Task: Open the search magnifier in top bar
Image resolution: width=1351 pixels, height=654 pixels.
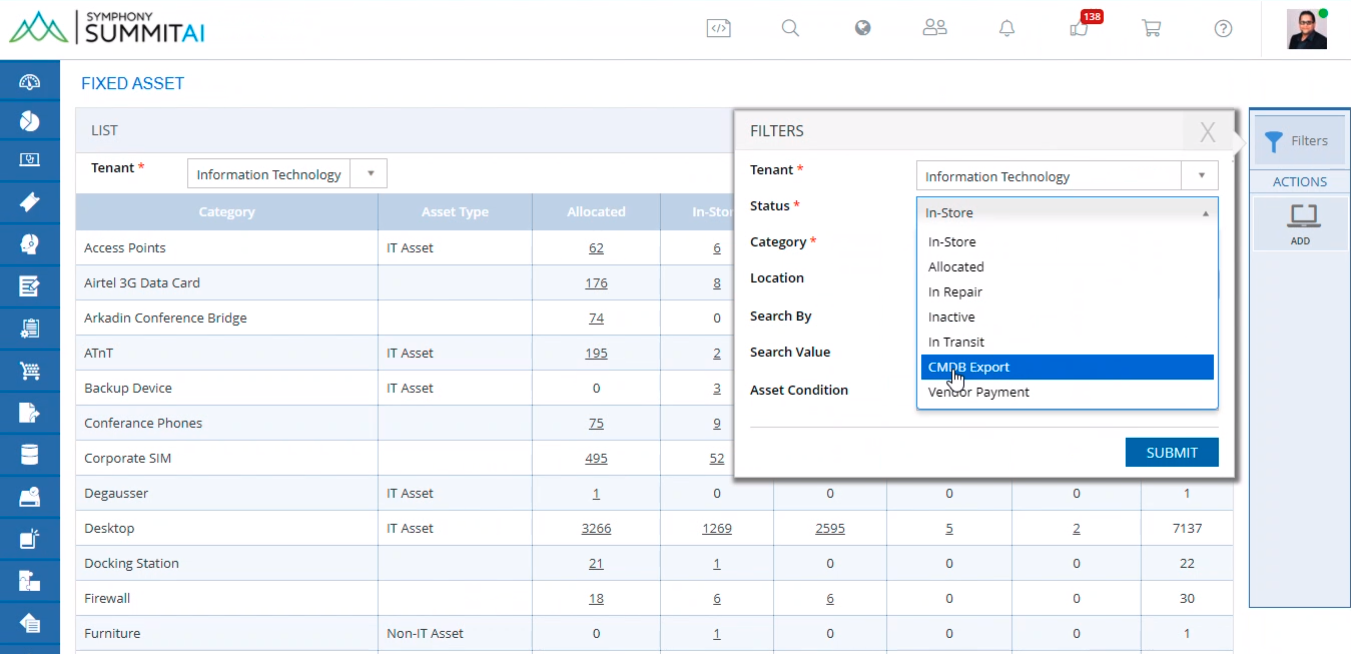Action: 790,28
